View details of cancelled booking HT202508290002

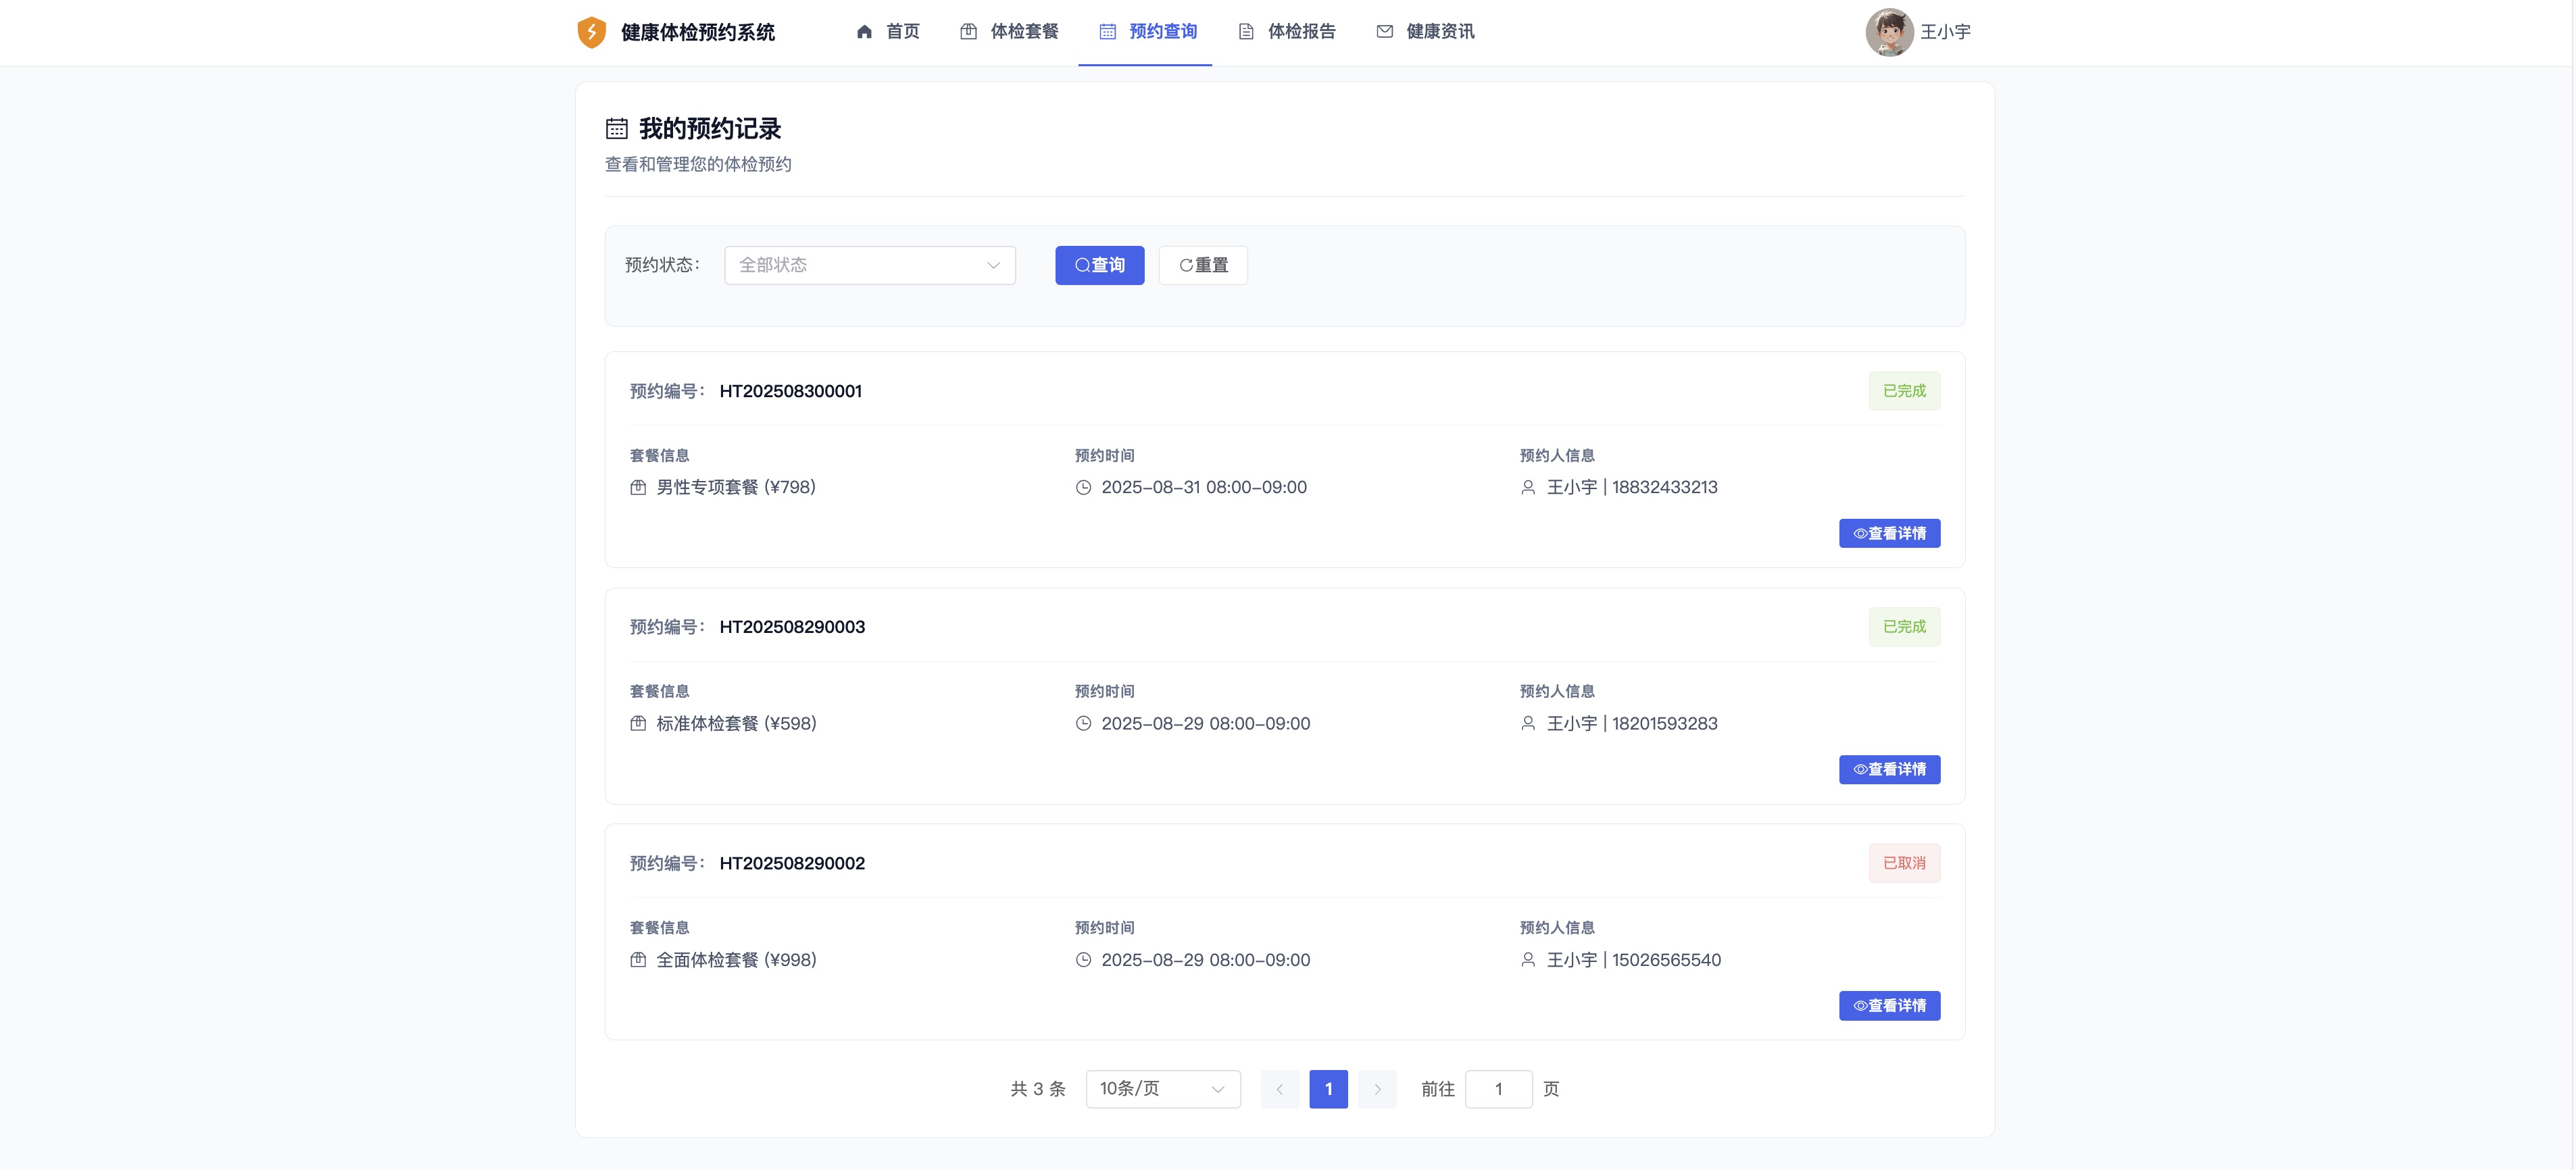[1889, 1006]
